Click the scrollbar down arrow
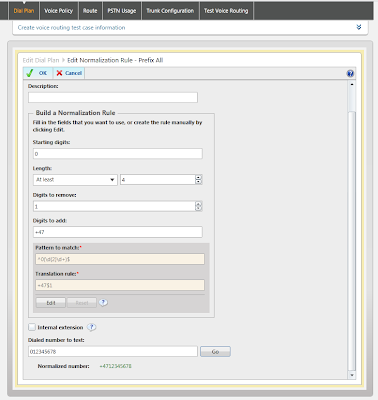This screenshot has height=400, width=378. pos(352,375)
